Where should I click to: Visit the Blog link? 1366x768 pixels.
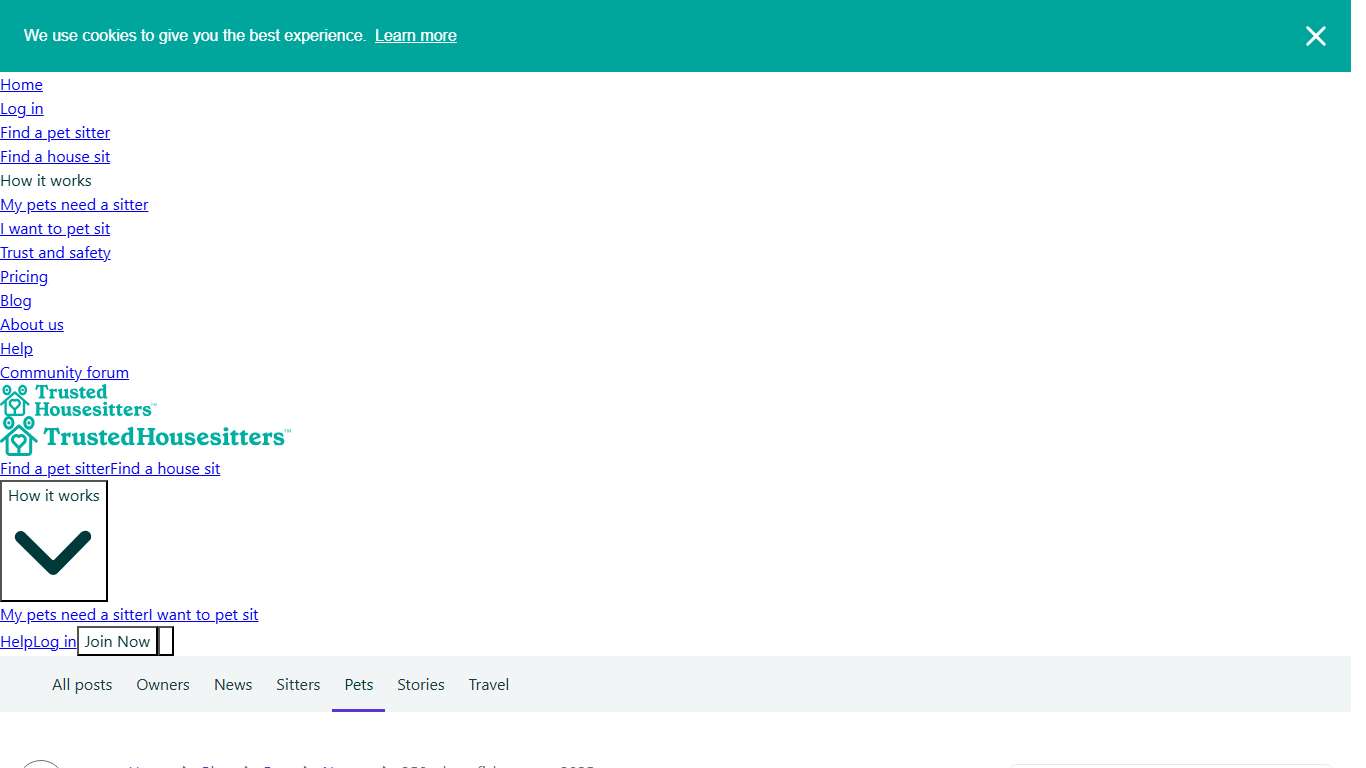(16, 301)
